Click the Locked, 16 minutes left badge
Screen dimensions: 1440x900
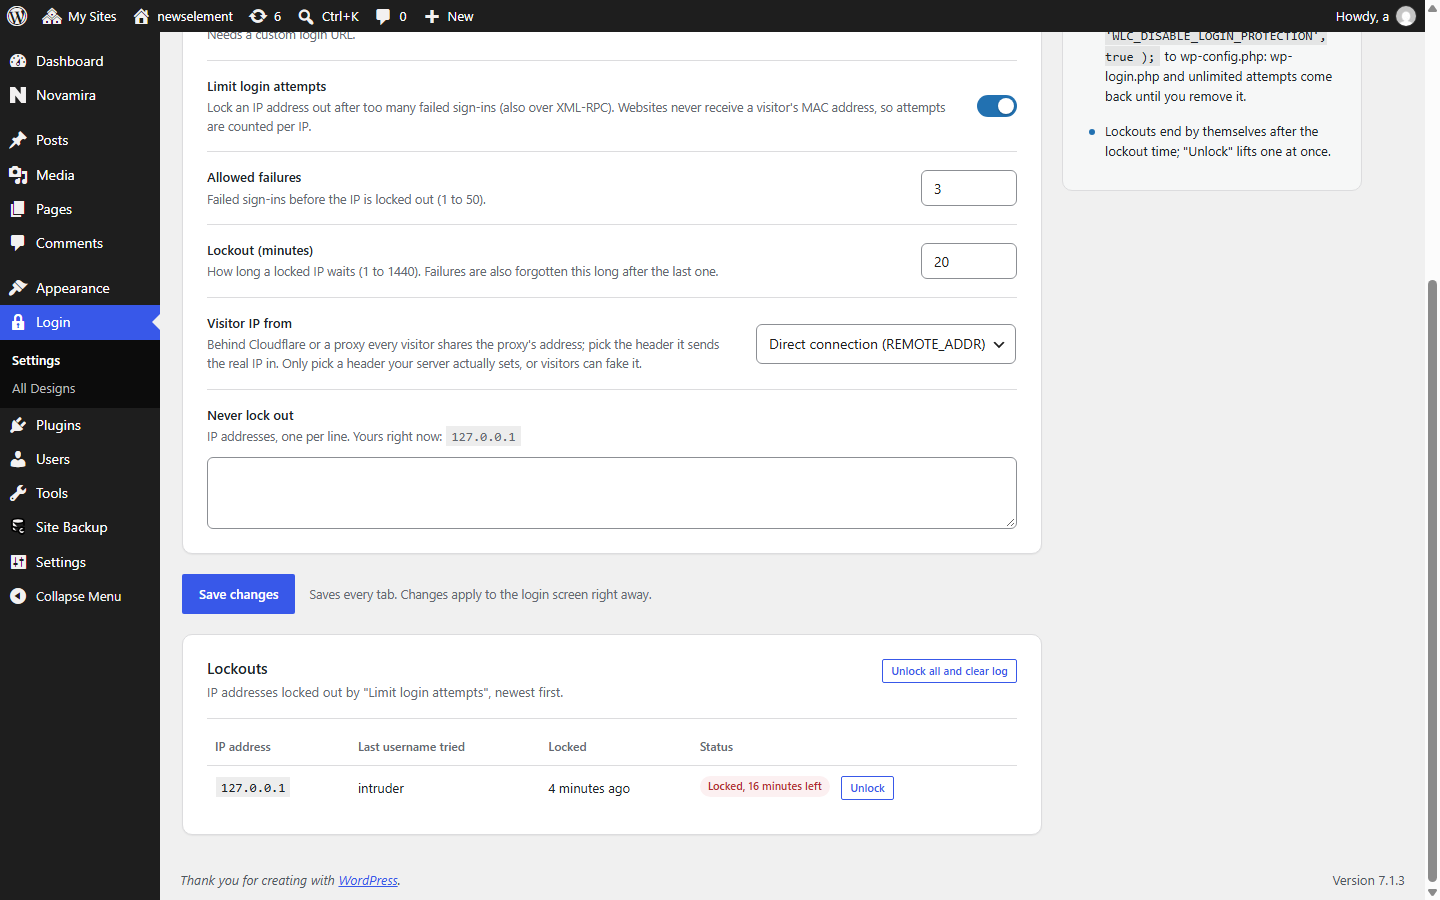click(x=765, y=786)
